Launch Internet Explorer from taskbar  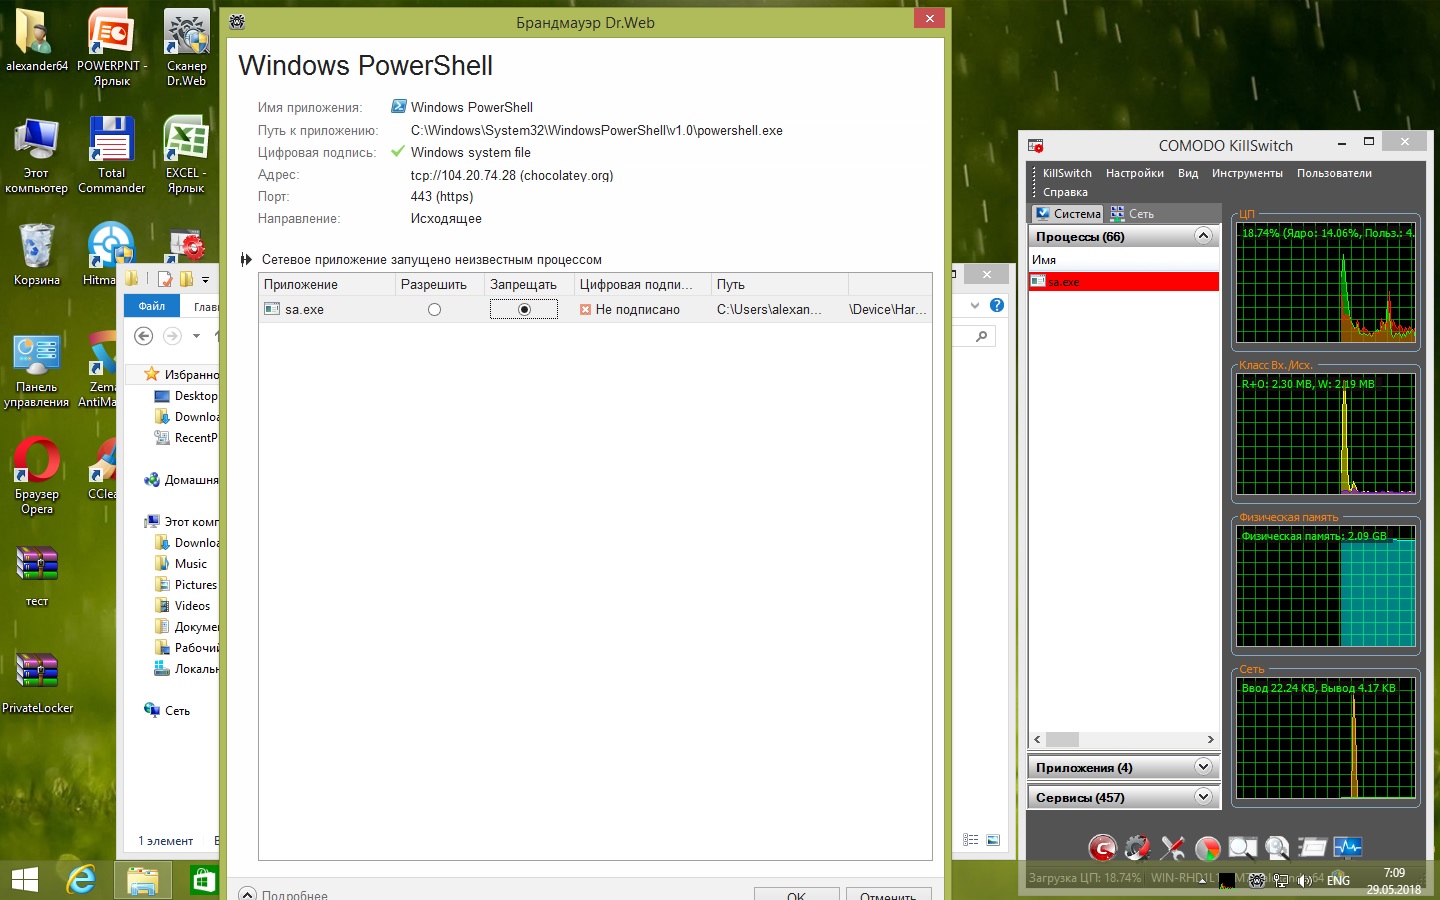81,880
